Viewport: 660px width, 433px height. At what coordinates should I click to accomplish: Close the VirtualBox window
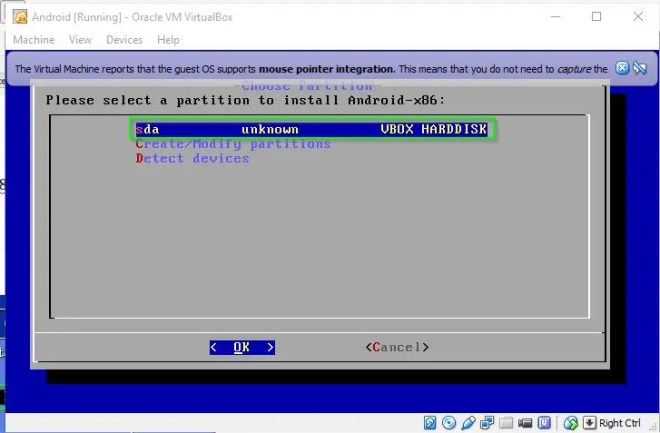638,16
